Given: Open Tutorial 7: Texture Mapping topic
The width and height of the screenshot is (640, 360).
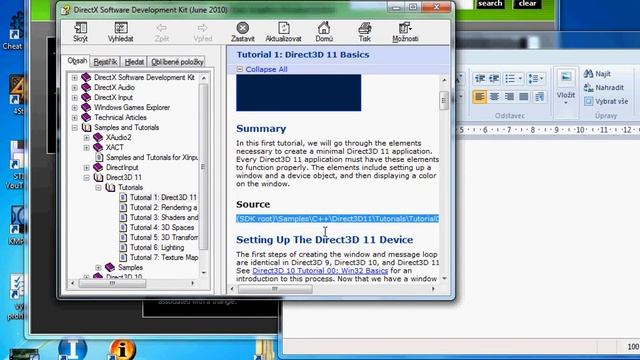Looking at the screenshot, I should 164,258.
